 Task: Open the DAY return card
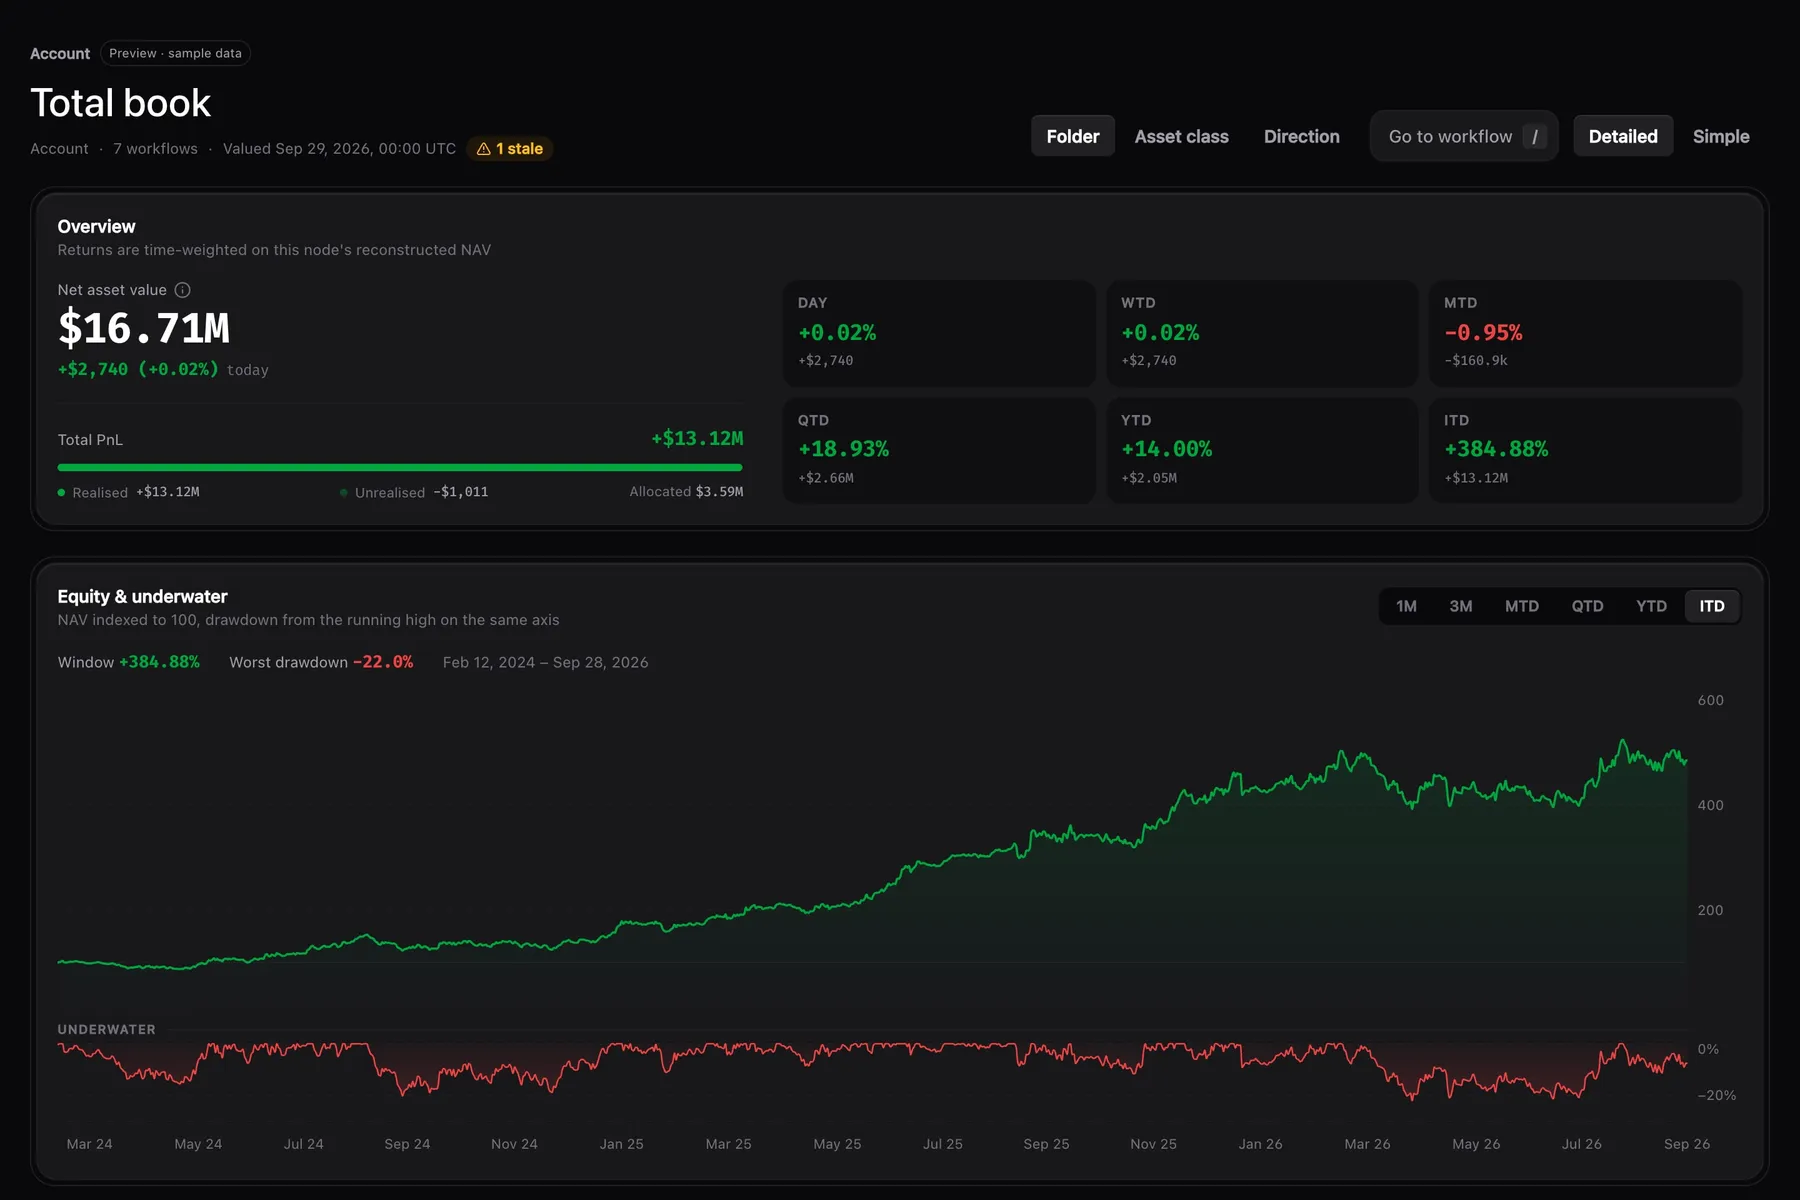coord(939,334)
